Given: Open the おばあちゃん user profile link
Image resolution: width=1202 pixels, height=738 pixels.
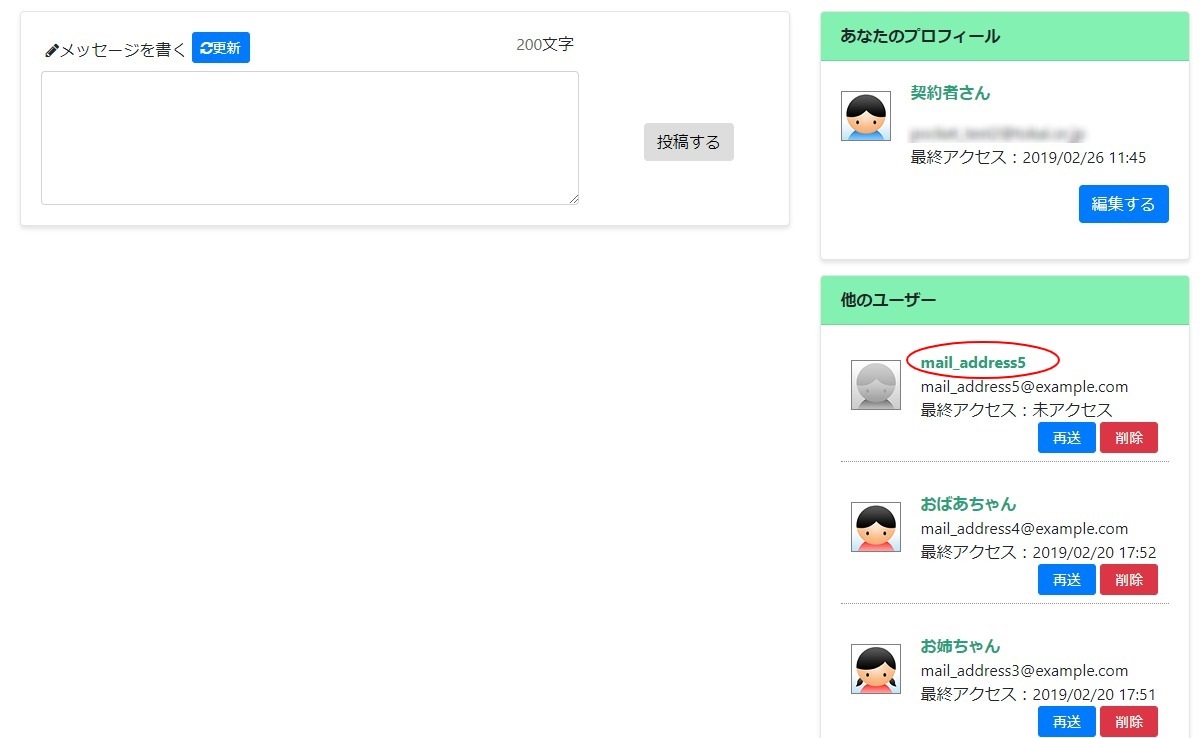Looking at the screenshot, I should tap(967, 503).
